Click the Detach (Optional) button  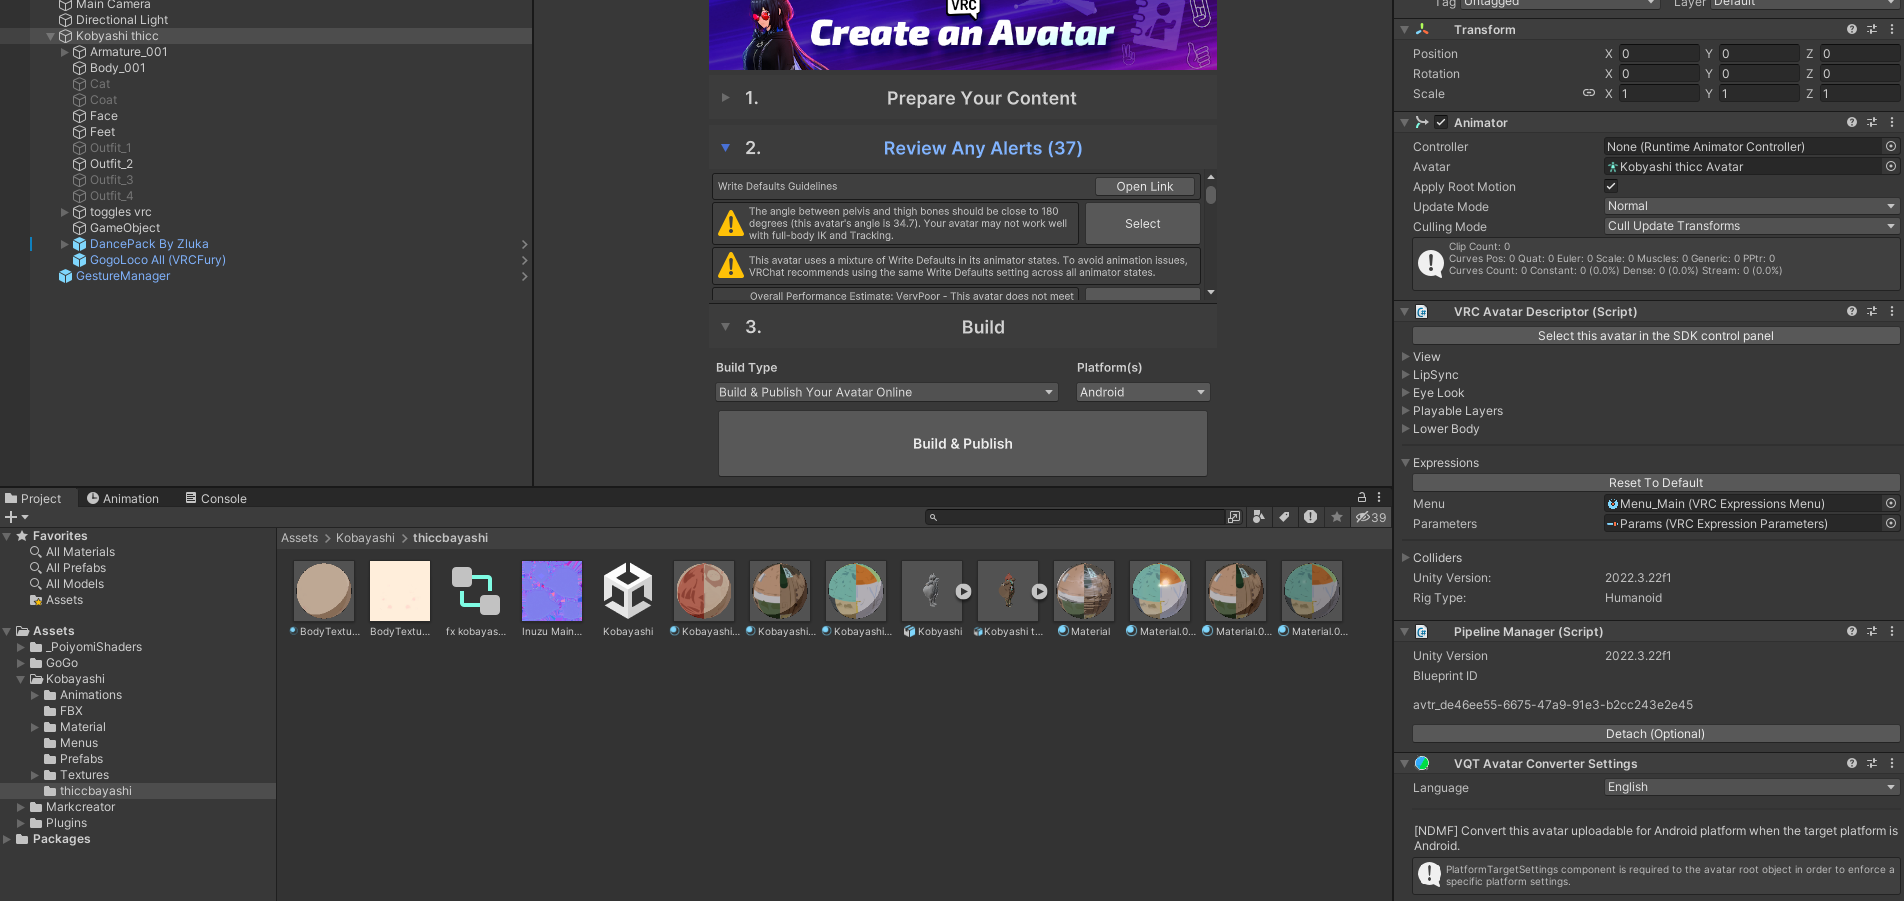(1655, 734)
